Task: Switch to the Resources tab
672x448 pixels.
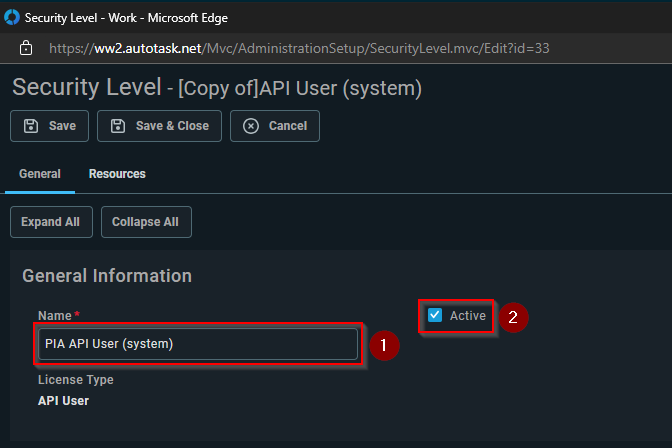Action: [x=117, y=174]
